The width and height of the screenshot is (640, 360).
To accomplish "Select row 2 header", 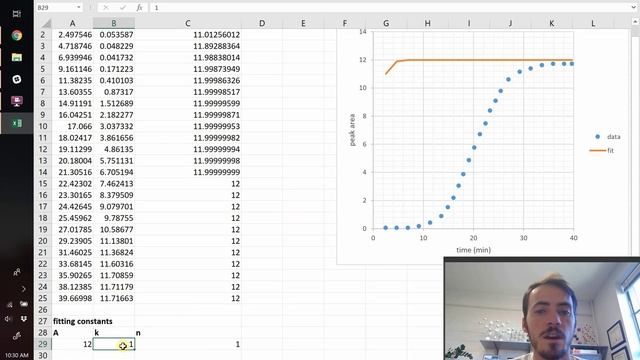I will (x=43, y=35).
